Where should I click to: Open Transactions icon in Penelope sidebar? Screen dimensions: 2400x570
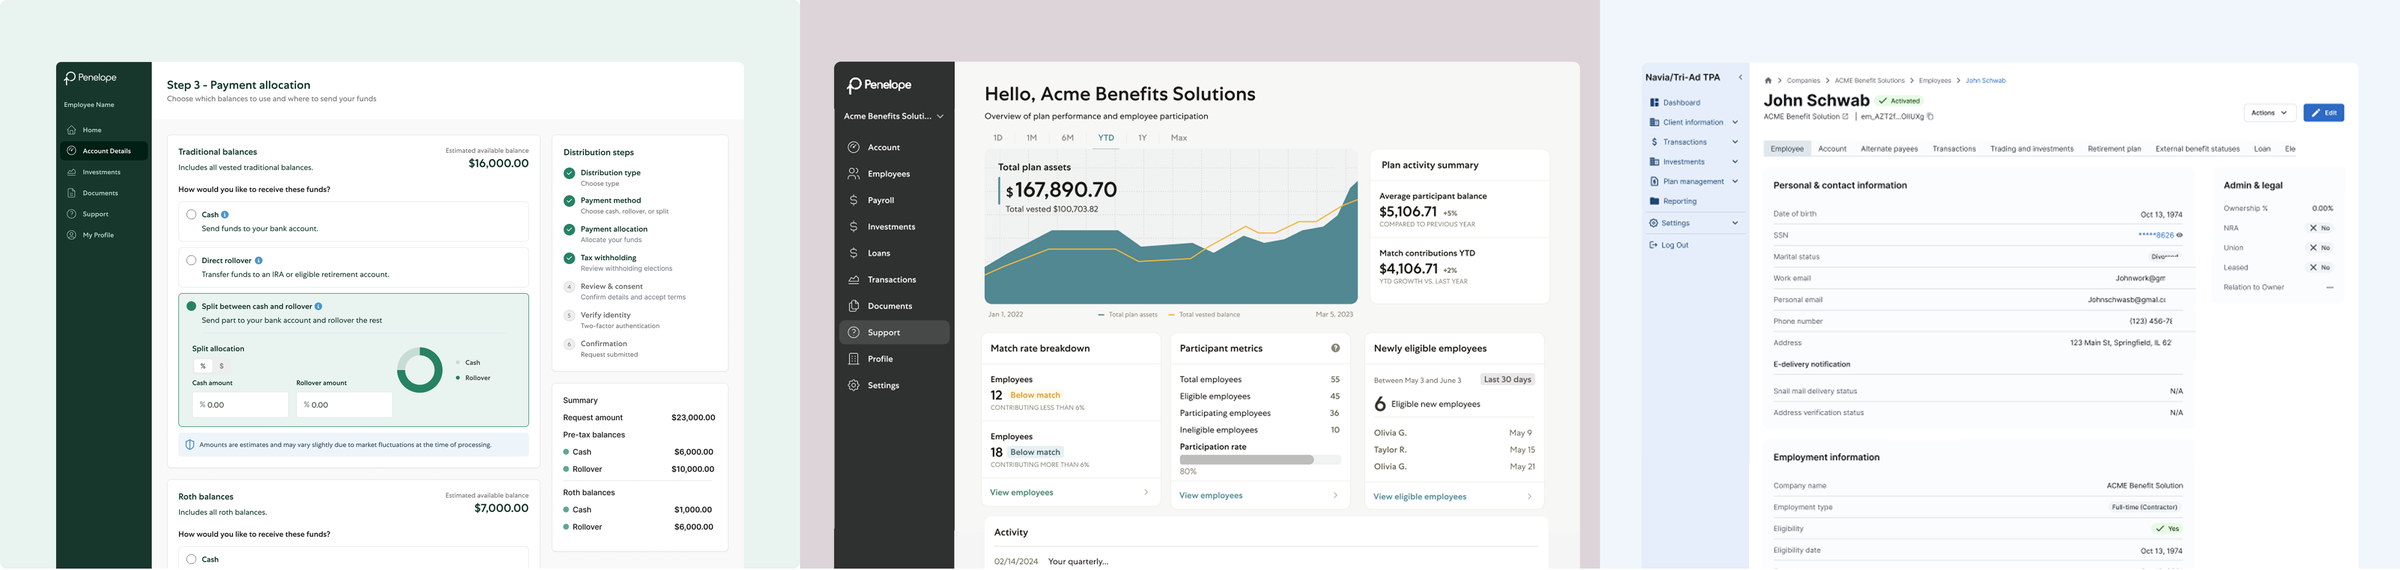[853, 280]
